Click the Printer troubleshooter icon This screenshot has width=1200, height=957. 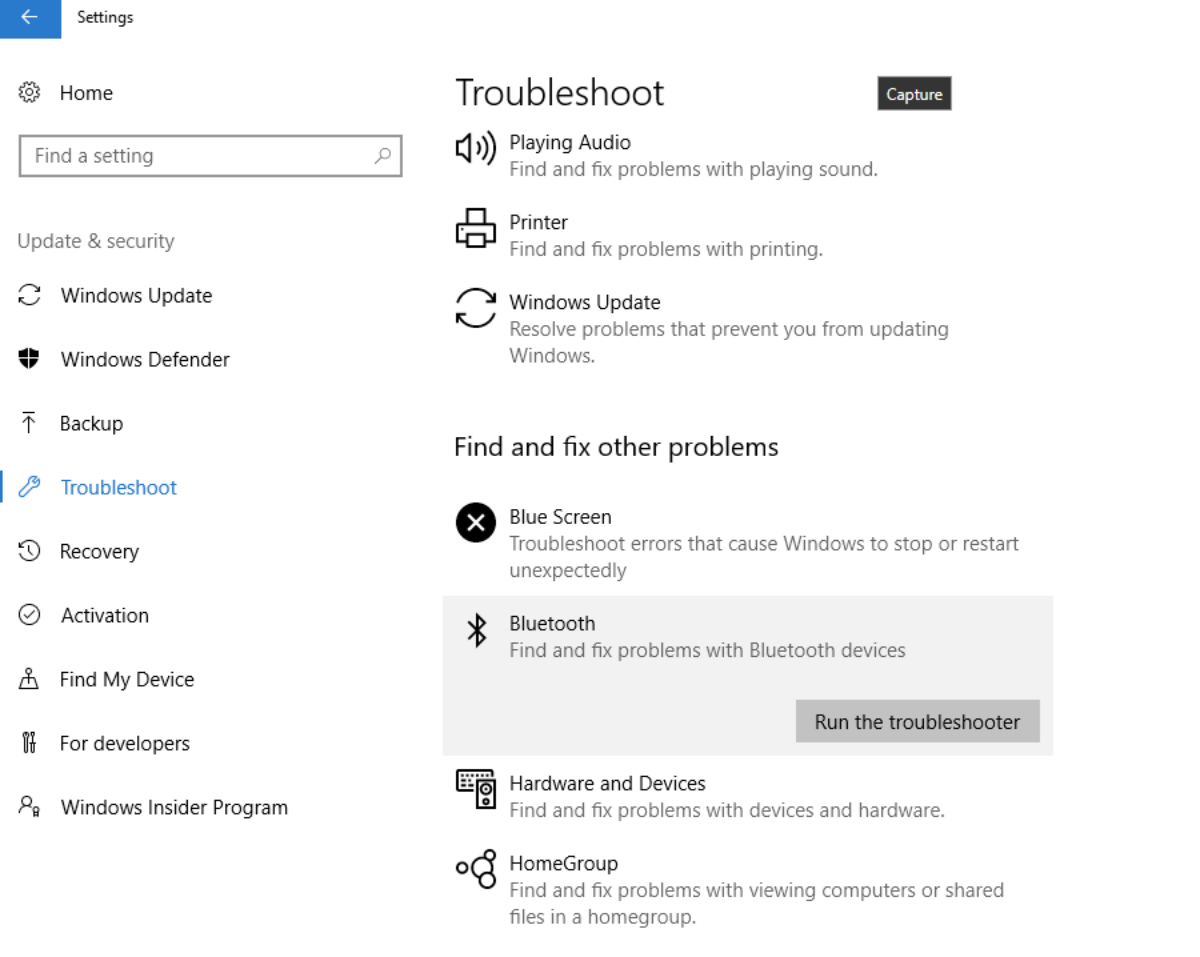(x=475, y=229)
